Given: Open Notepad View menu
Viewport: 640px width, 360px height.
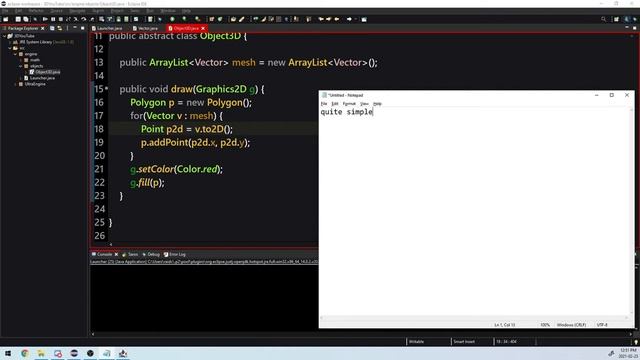Looking at the screenshot, I should [364, 104].
